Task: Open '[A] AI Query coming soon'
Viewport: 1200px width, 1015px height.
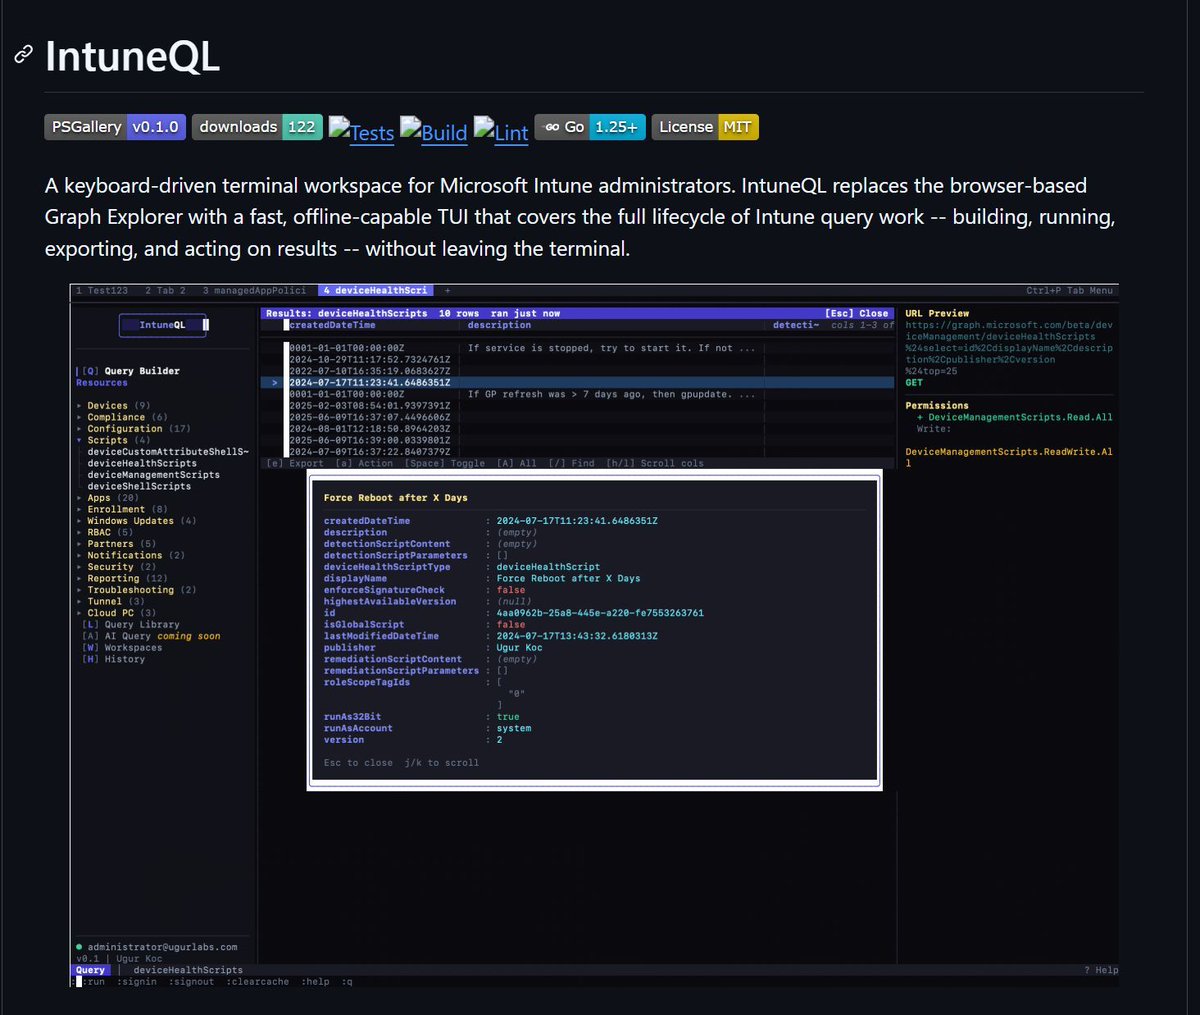Action: 151,636
